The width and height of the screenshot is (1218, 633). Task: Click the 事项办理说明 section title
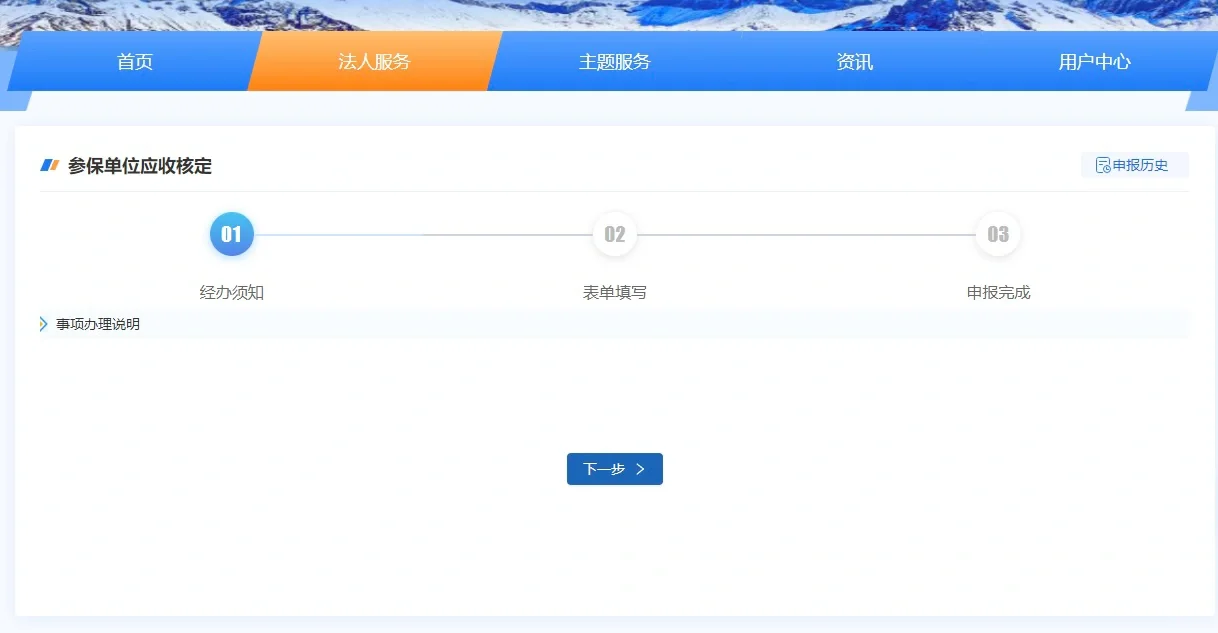98,324
